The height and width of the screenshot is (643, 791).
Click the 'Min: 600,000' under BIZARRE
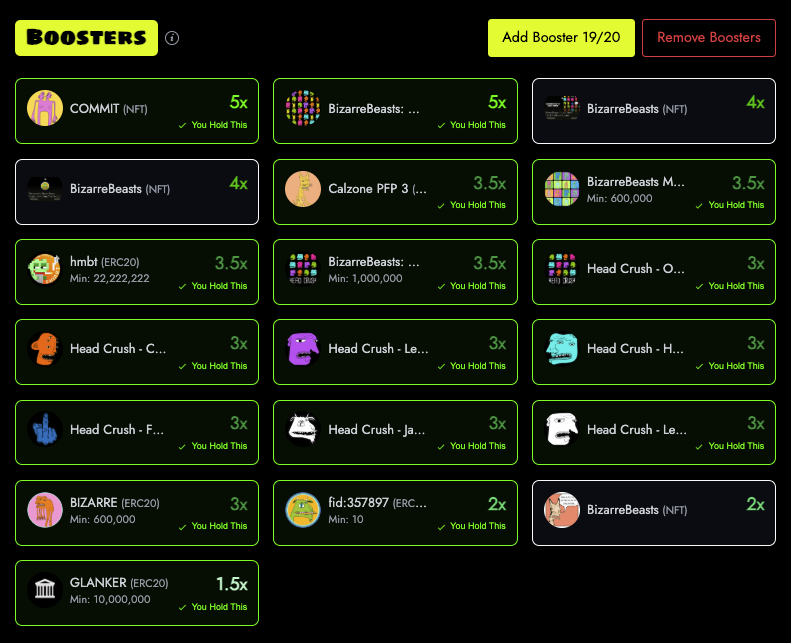coord(102,519)
